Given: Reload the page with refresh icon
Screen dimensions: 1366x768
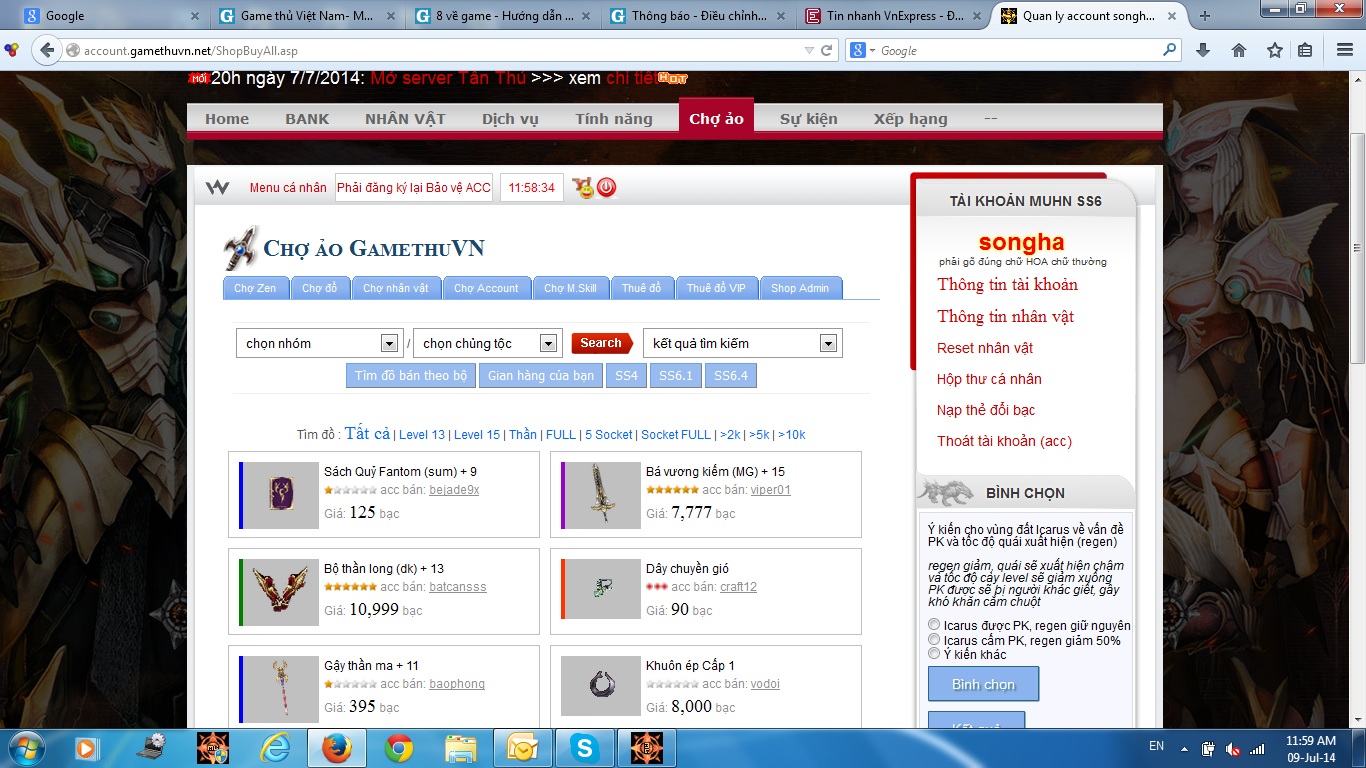Looking at the screenshot, I should [827, 50].
